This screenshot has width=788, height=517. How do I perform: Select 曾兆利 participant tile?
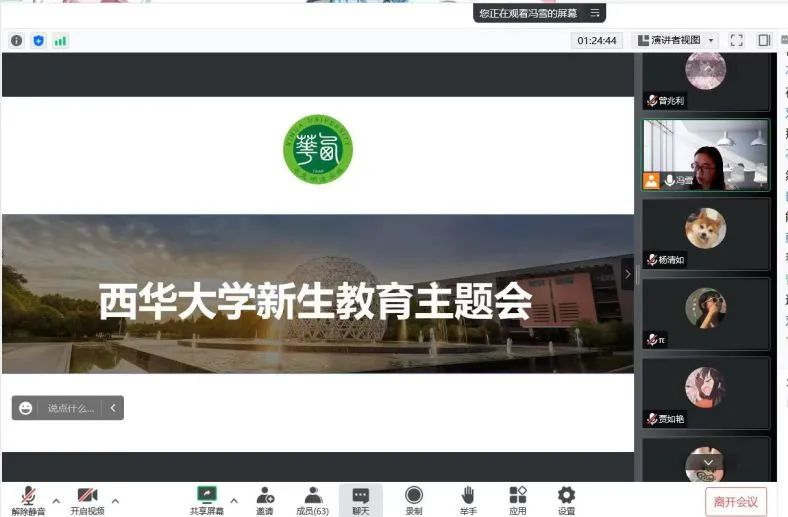(x=706, y=81)
